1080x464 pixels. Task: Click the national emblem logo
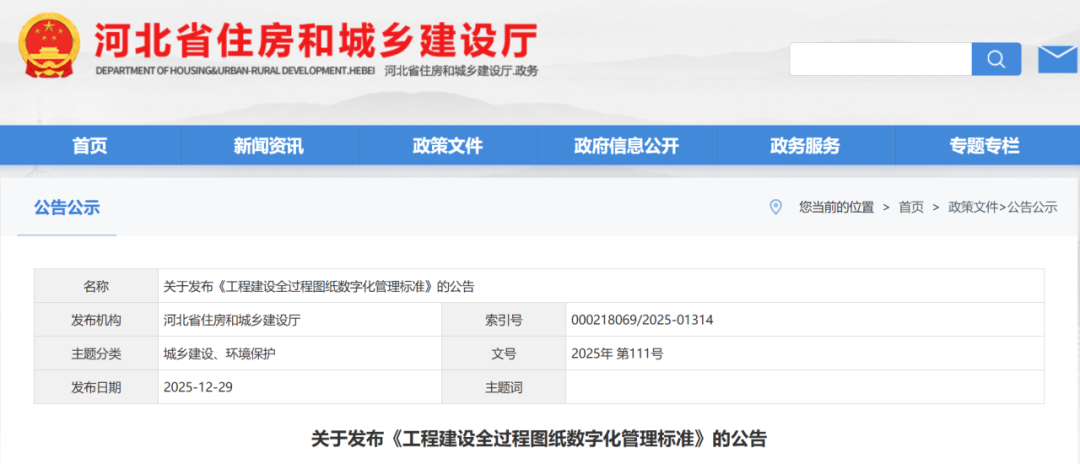coord(49,45)
